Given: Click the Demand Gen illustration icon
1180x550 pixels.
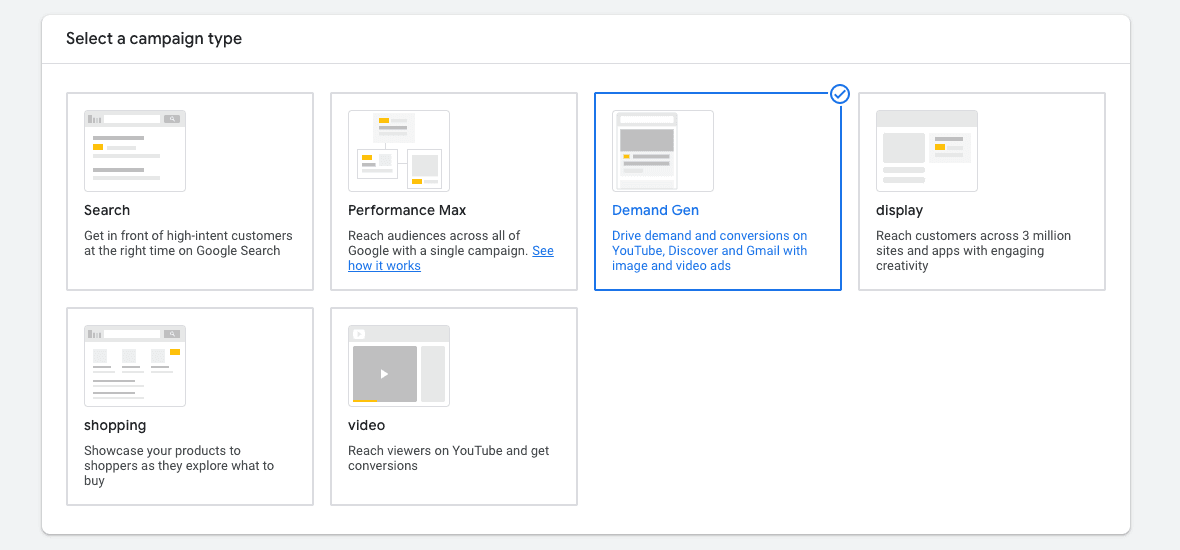Looking at the screenshot, I should click(663, 151).
